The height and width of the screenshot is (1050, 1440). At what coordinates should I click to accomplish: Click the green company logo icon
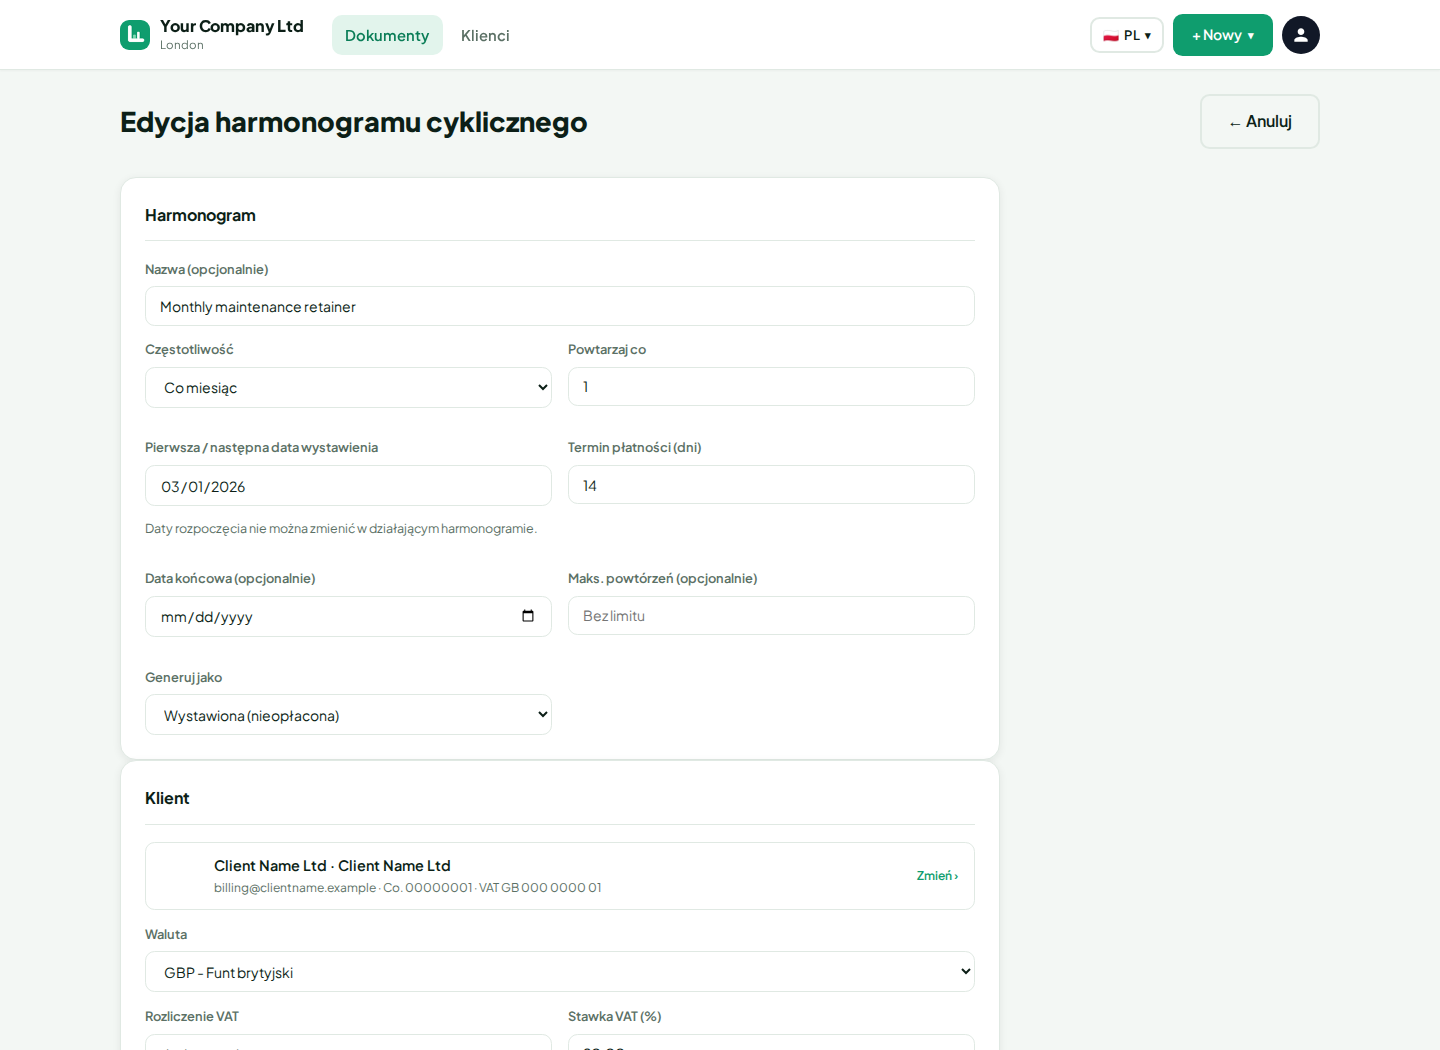coord(135,35)
